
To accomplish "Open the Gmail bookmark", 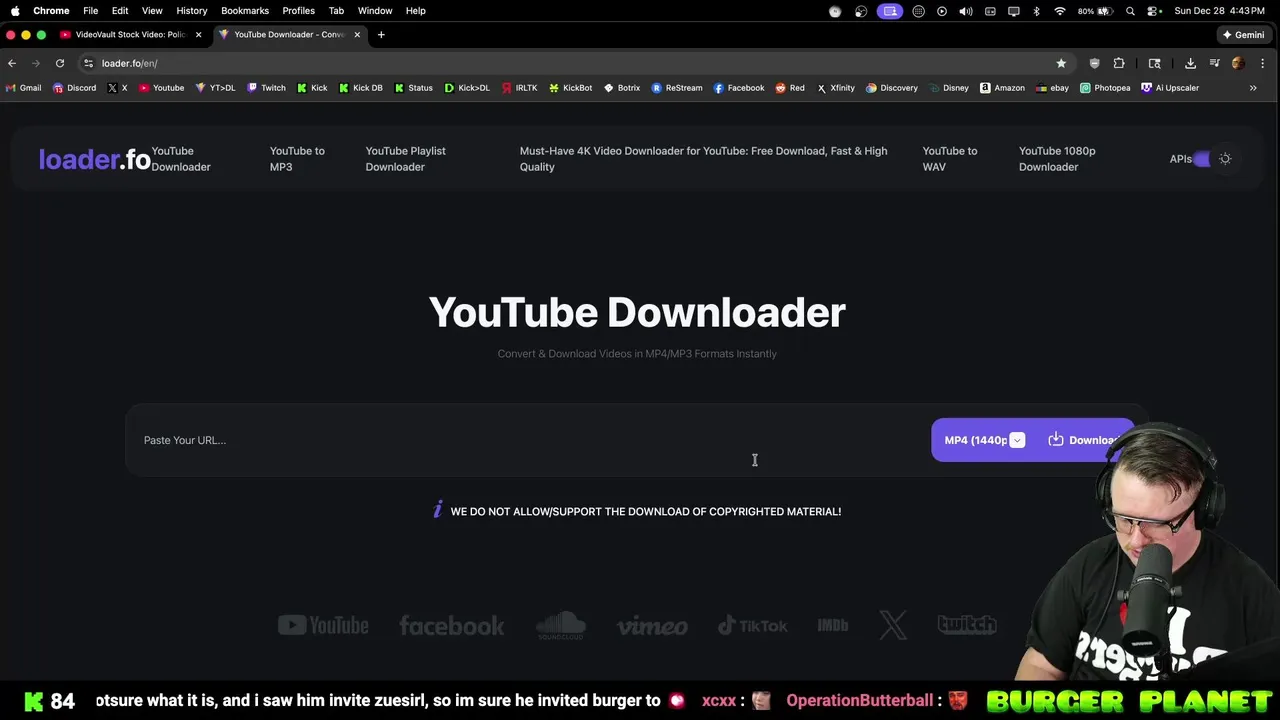I will pyautogui.click(x=24, y=88).
